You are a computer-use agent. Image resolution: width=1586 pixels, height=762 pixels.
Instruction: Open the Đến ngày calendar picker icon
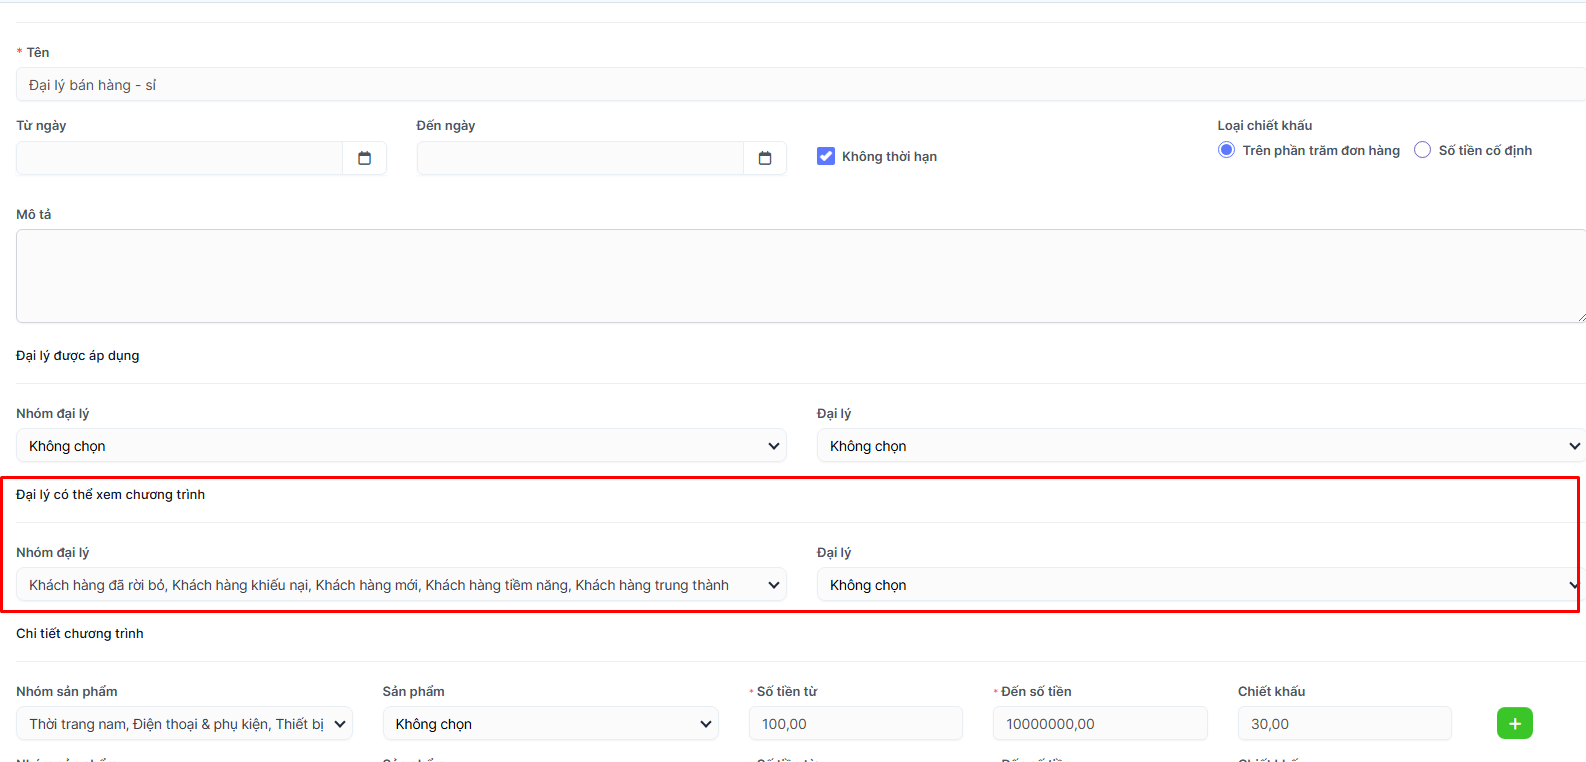765,158
